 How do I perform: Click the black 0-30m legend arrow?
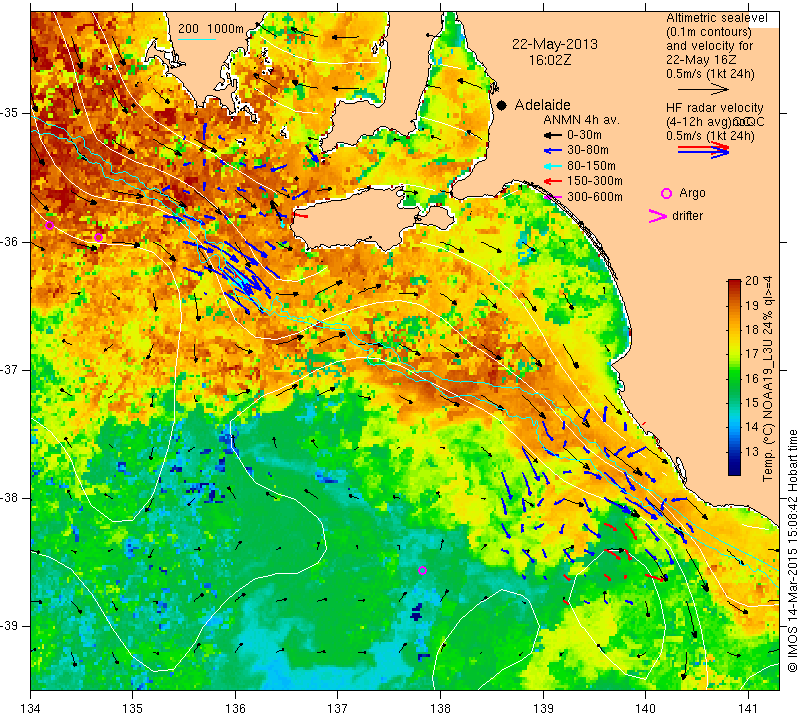click(552, 135)
